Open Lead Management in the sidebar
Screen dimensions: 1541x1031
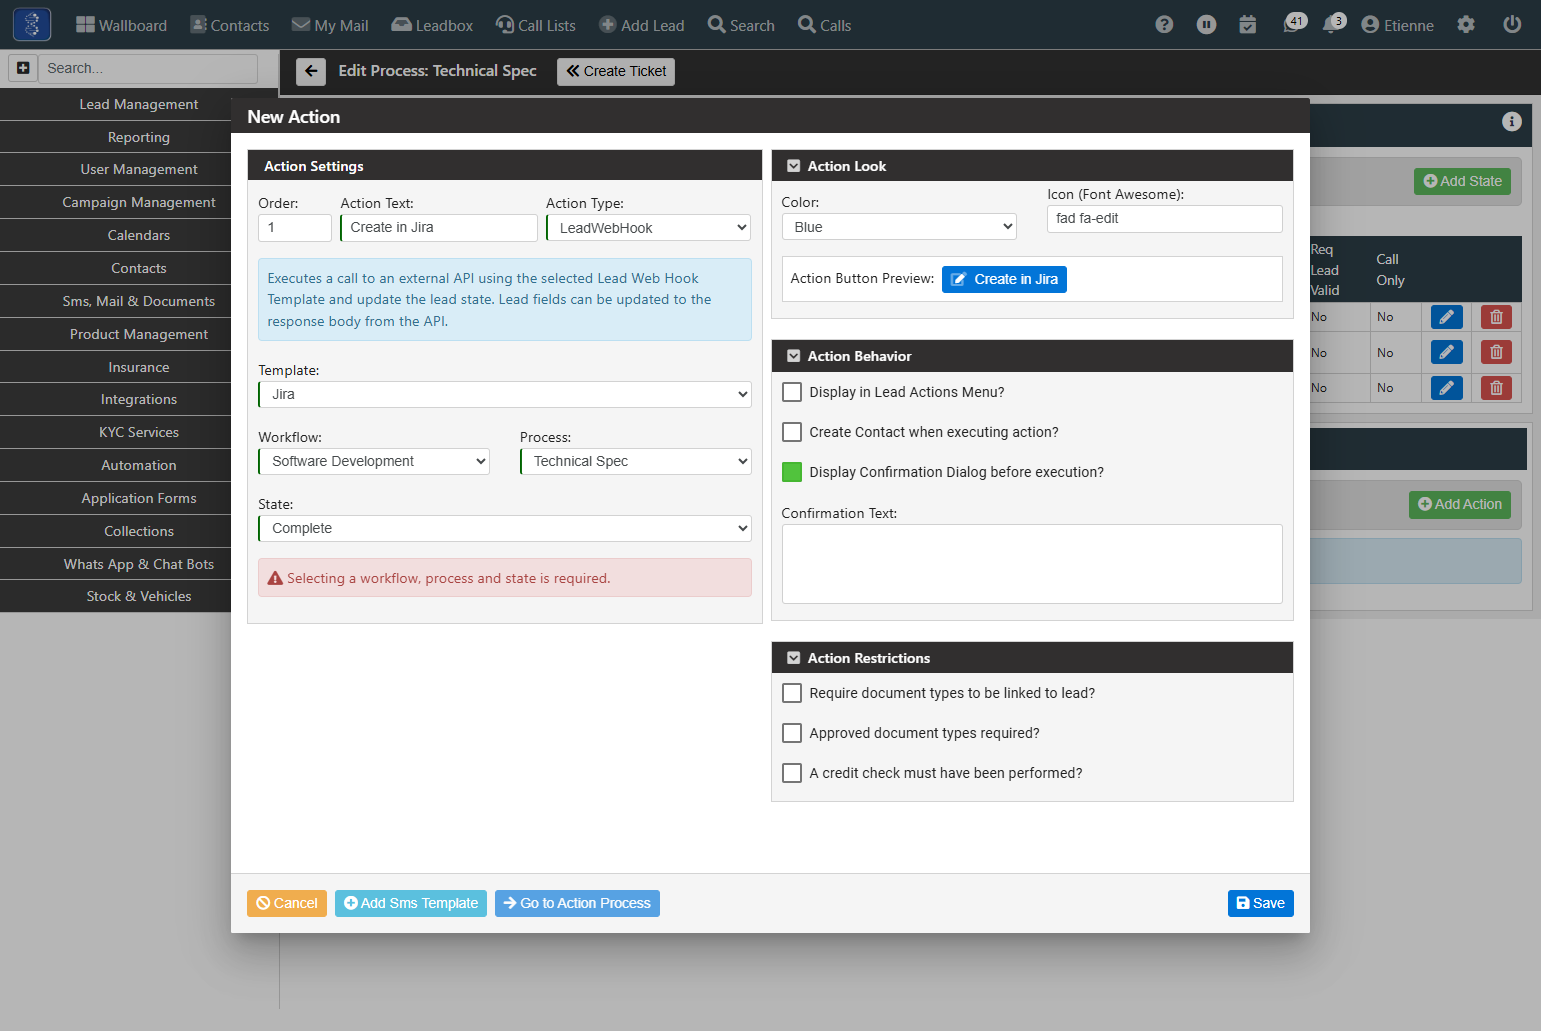(x=139, y=104)
